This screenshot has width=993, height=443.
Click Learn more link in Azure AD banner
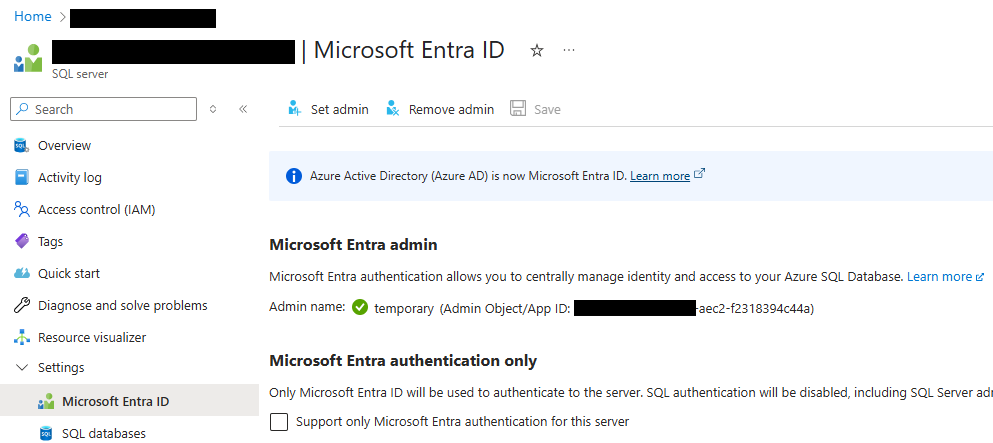point(660,176)
